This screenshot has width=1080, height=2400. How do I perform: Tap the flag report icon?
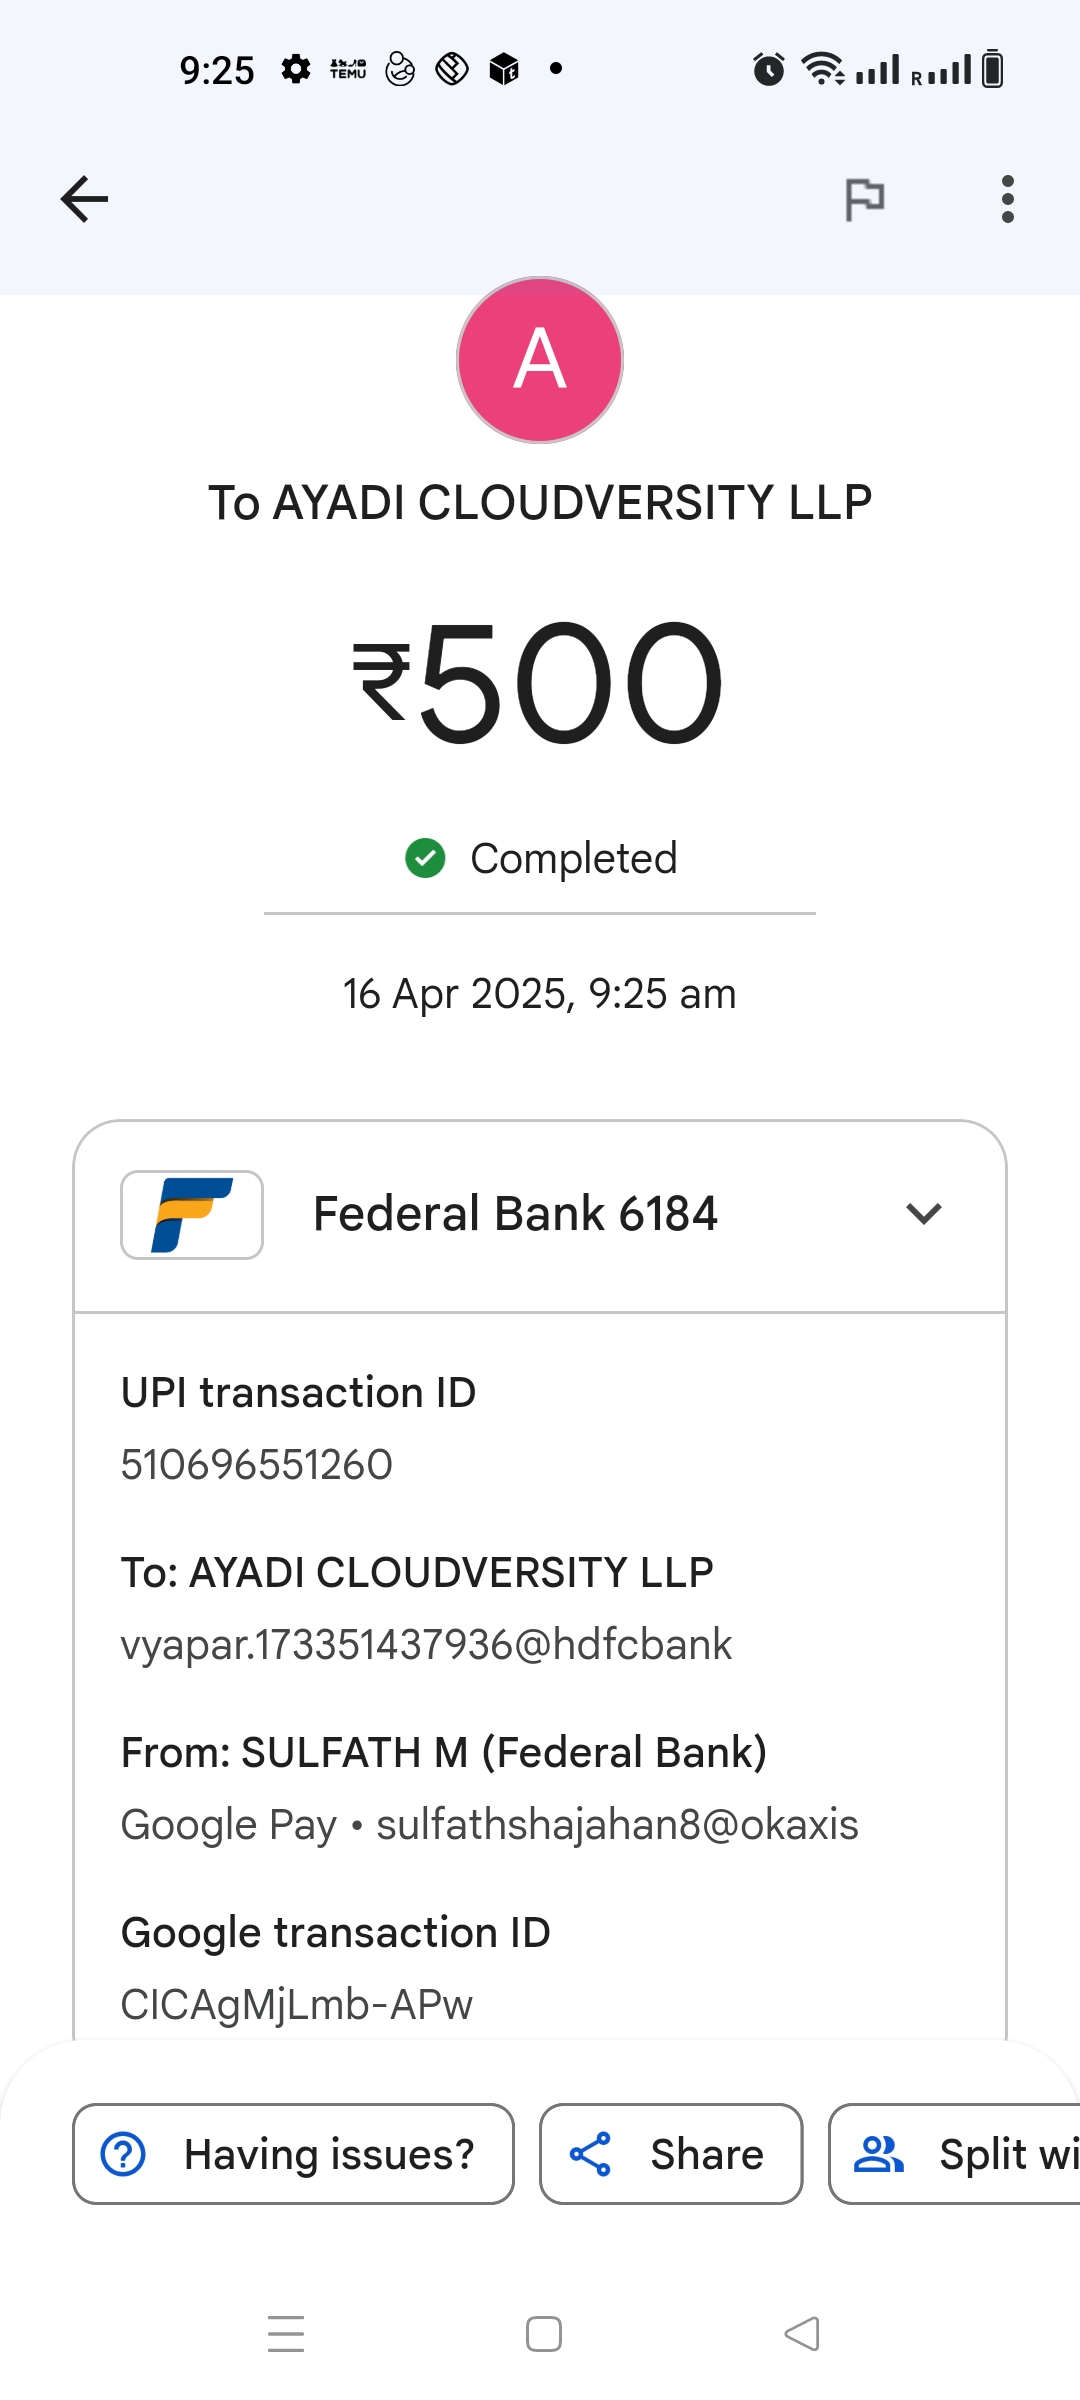pyautogui.click(x=864, y=199)
